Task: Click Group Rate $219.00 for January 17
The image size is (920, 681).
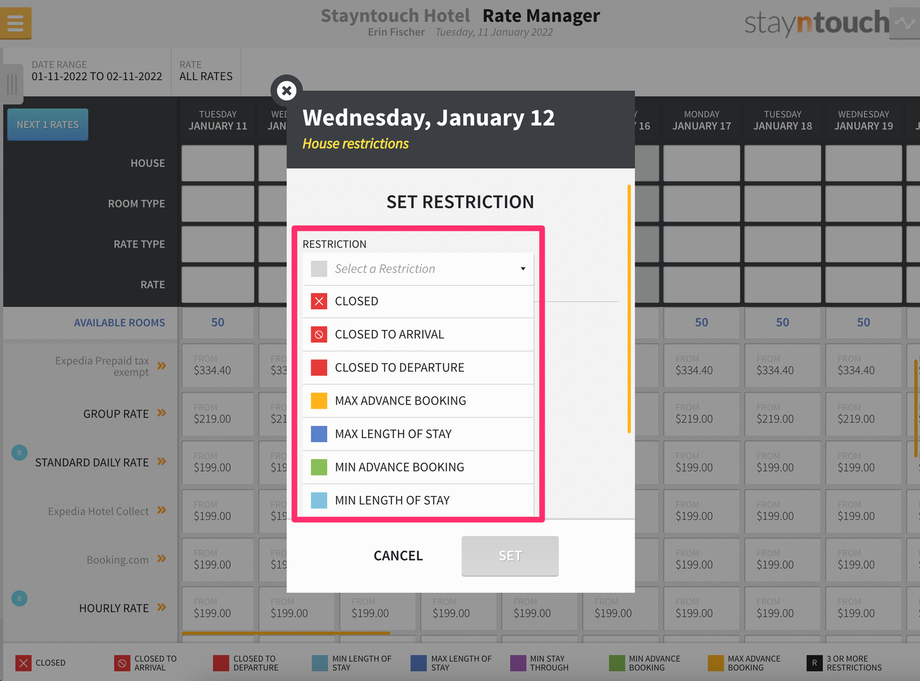Action: (701, 414)
